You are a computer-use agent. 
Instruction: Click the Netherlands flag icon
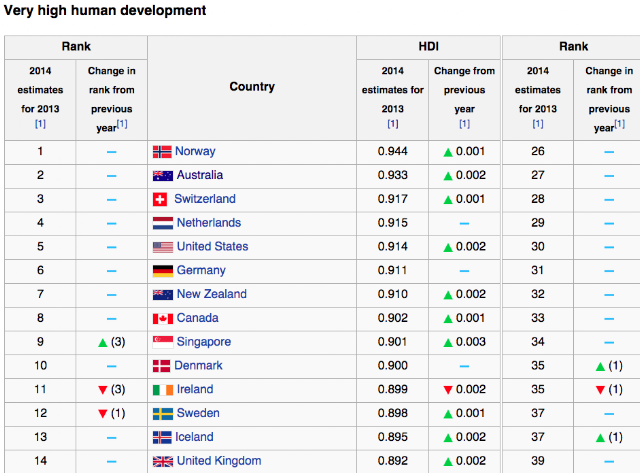pos(163,223)
